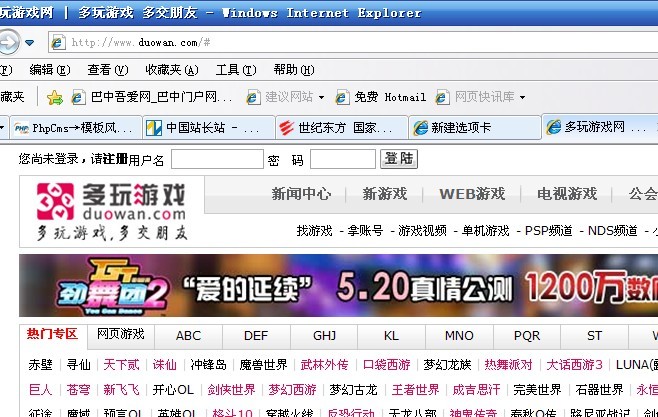658x417 pixels.
Task: Open the recent pages dropdown arrow
Action: [29, 42]
